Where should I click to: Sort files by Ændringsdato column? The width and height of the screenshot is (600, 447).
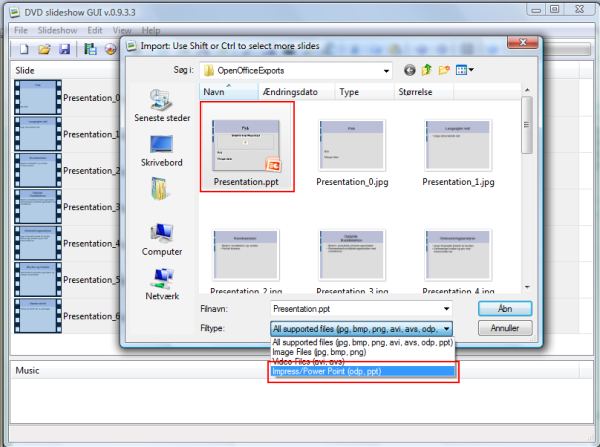click(x=297, y=92)
